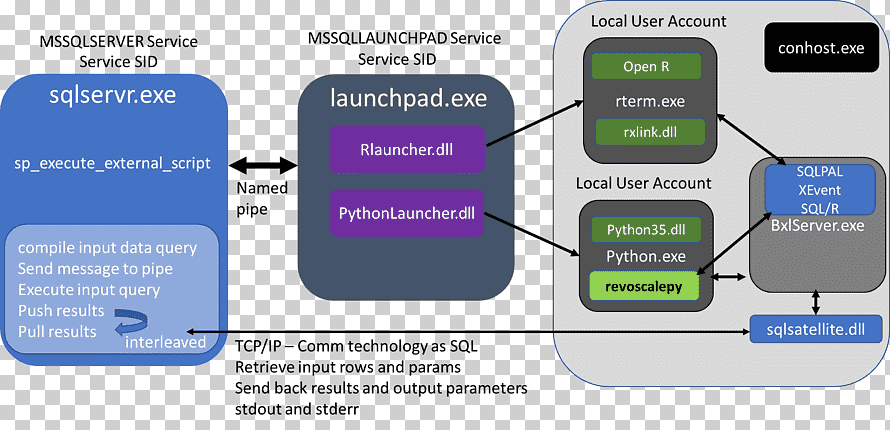Click the Python.exe label

pos(645,256)
